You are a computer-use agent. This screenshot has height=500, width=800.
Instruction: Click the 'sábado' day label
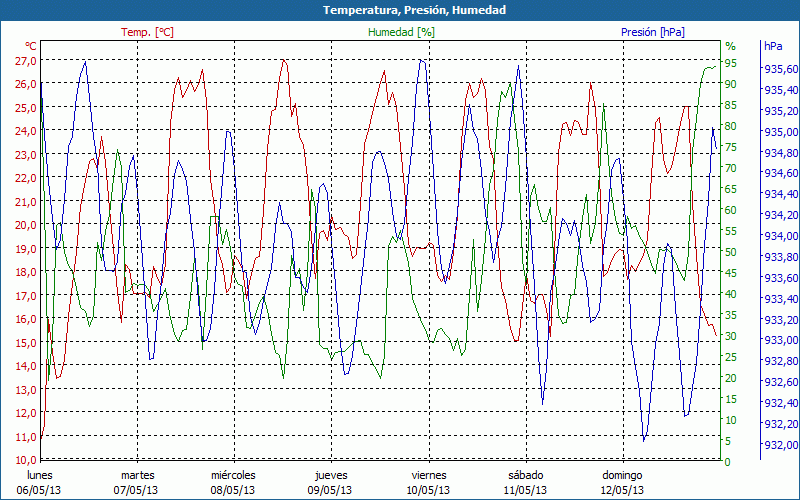[x=525, y=475]
